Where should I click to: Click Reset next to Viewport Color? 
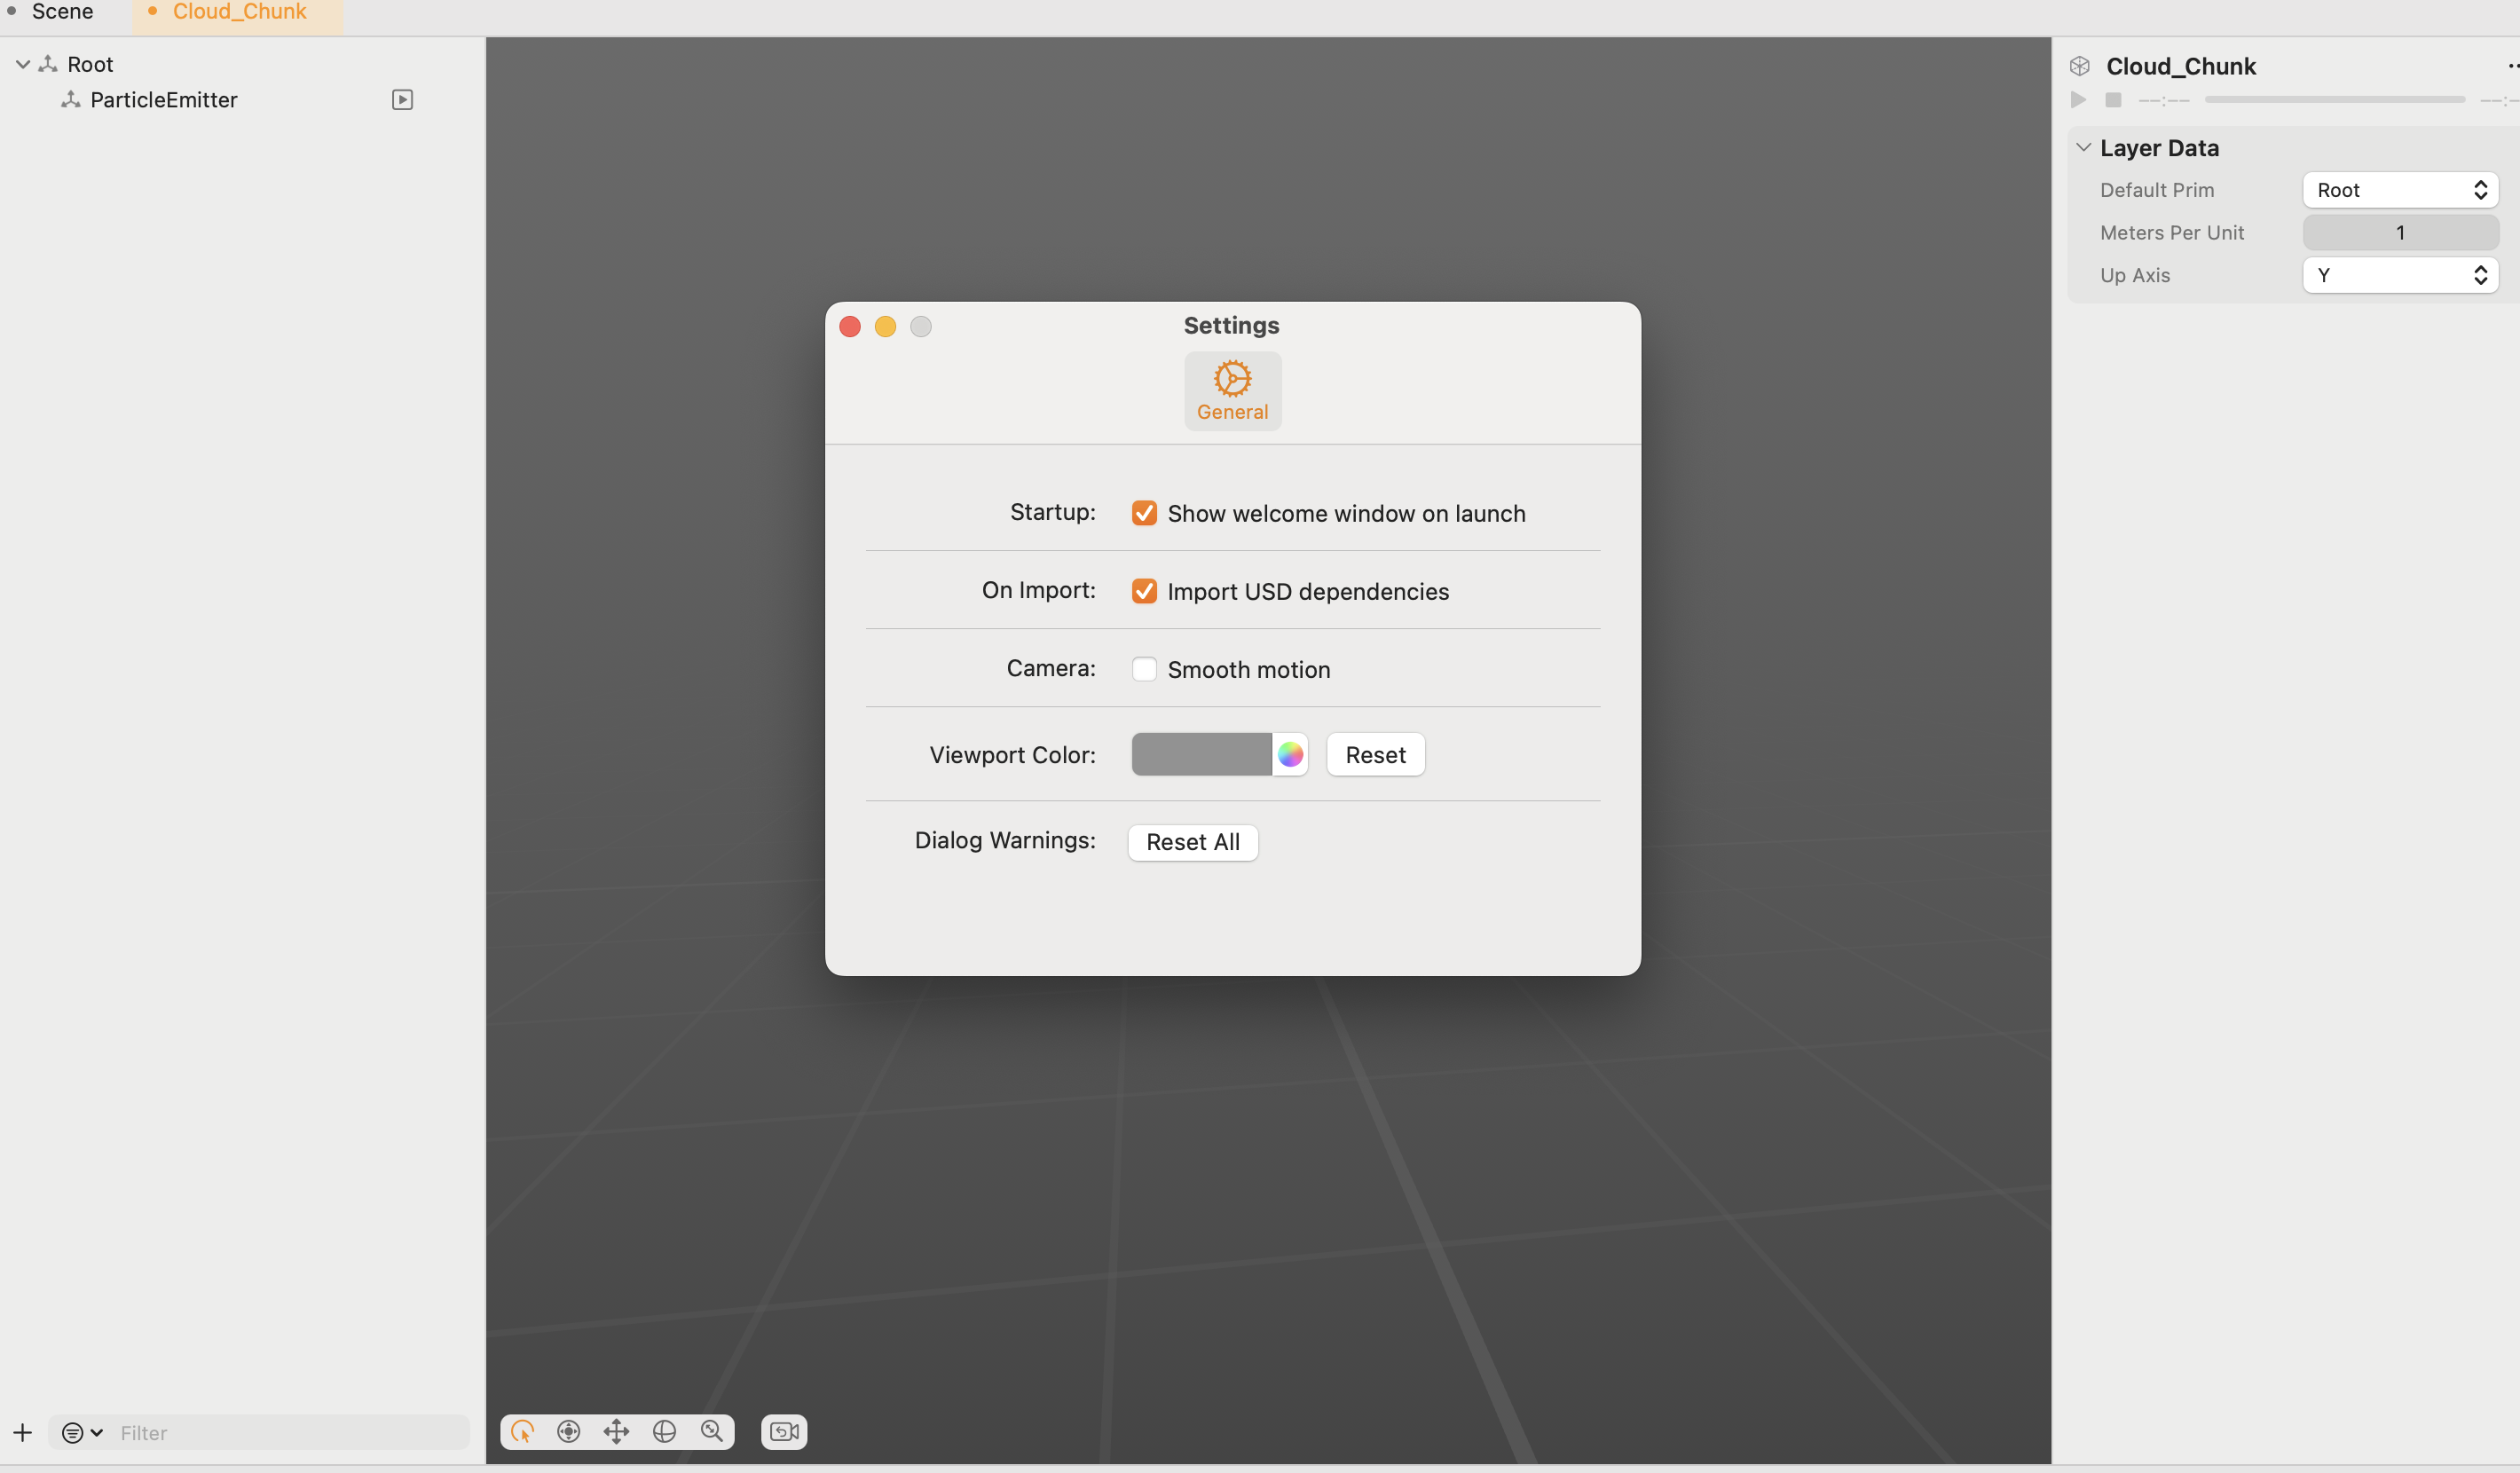tap(1375, 754)
